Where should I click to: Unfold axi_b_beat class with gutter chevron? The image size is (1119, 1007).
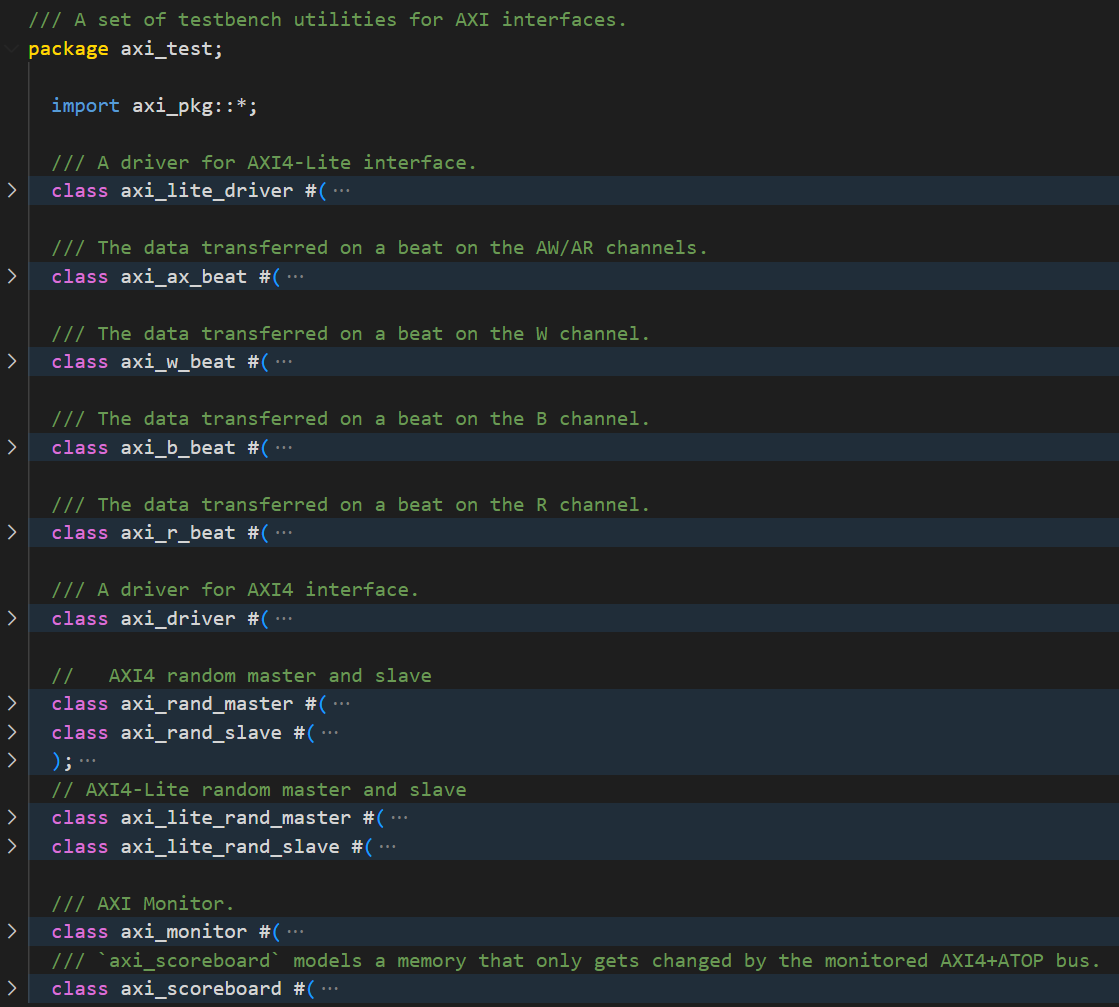pos(12,447)
